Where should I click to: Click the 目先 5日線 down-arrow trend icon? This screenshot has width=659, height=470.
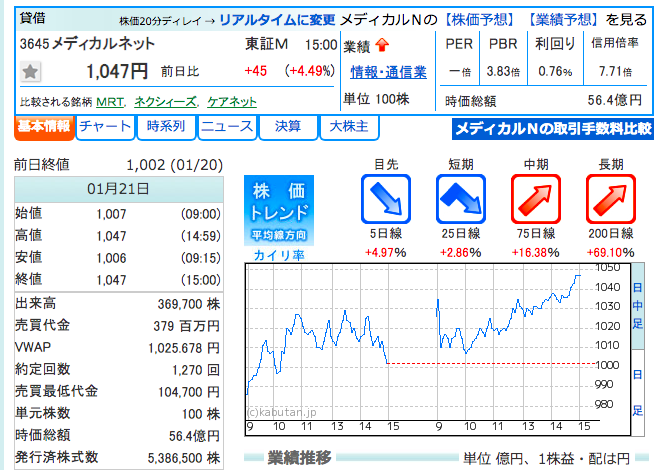(x=386, y=199)
